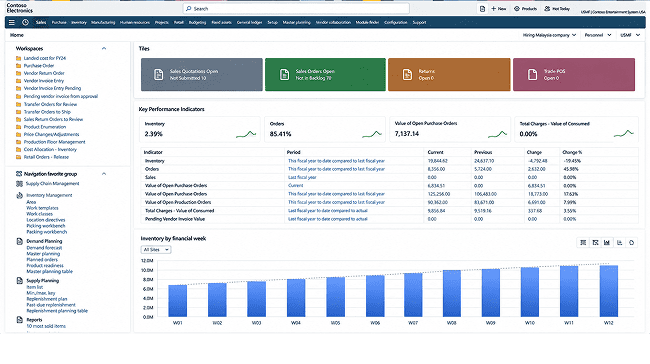Open the recent items clock icon

pos(25,22)
